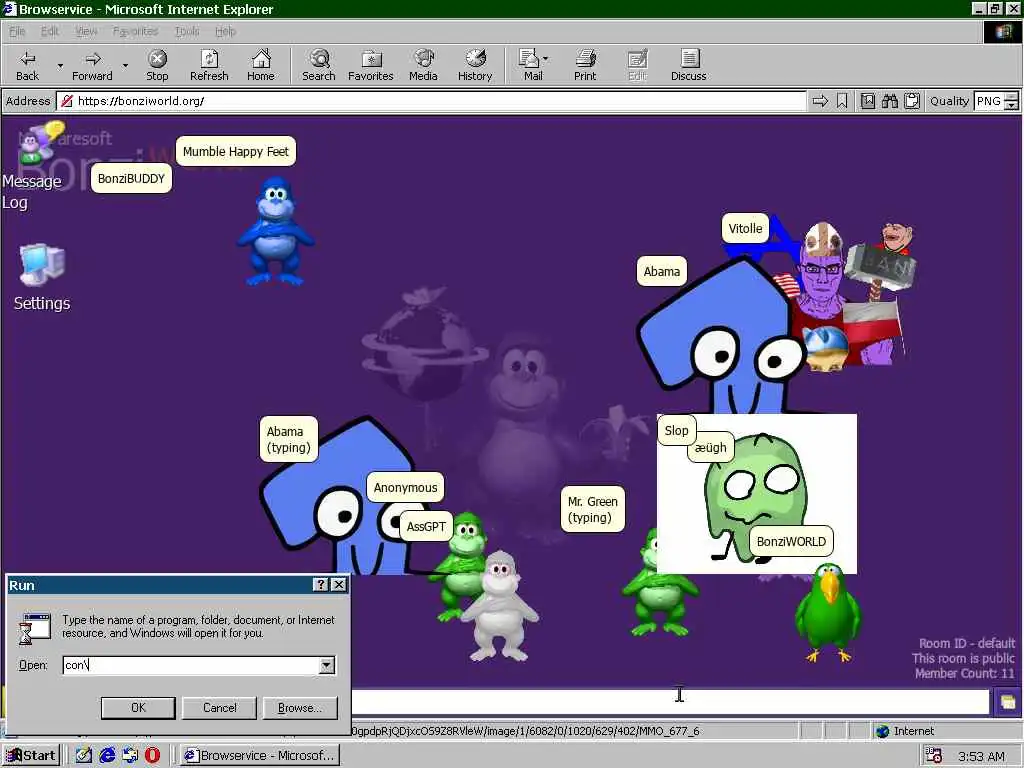Screen dimensions: 1024x768
Task: Open the View menu
Action: pos(86,31)
